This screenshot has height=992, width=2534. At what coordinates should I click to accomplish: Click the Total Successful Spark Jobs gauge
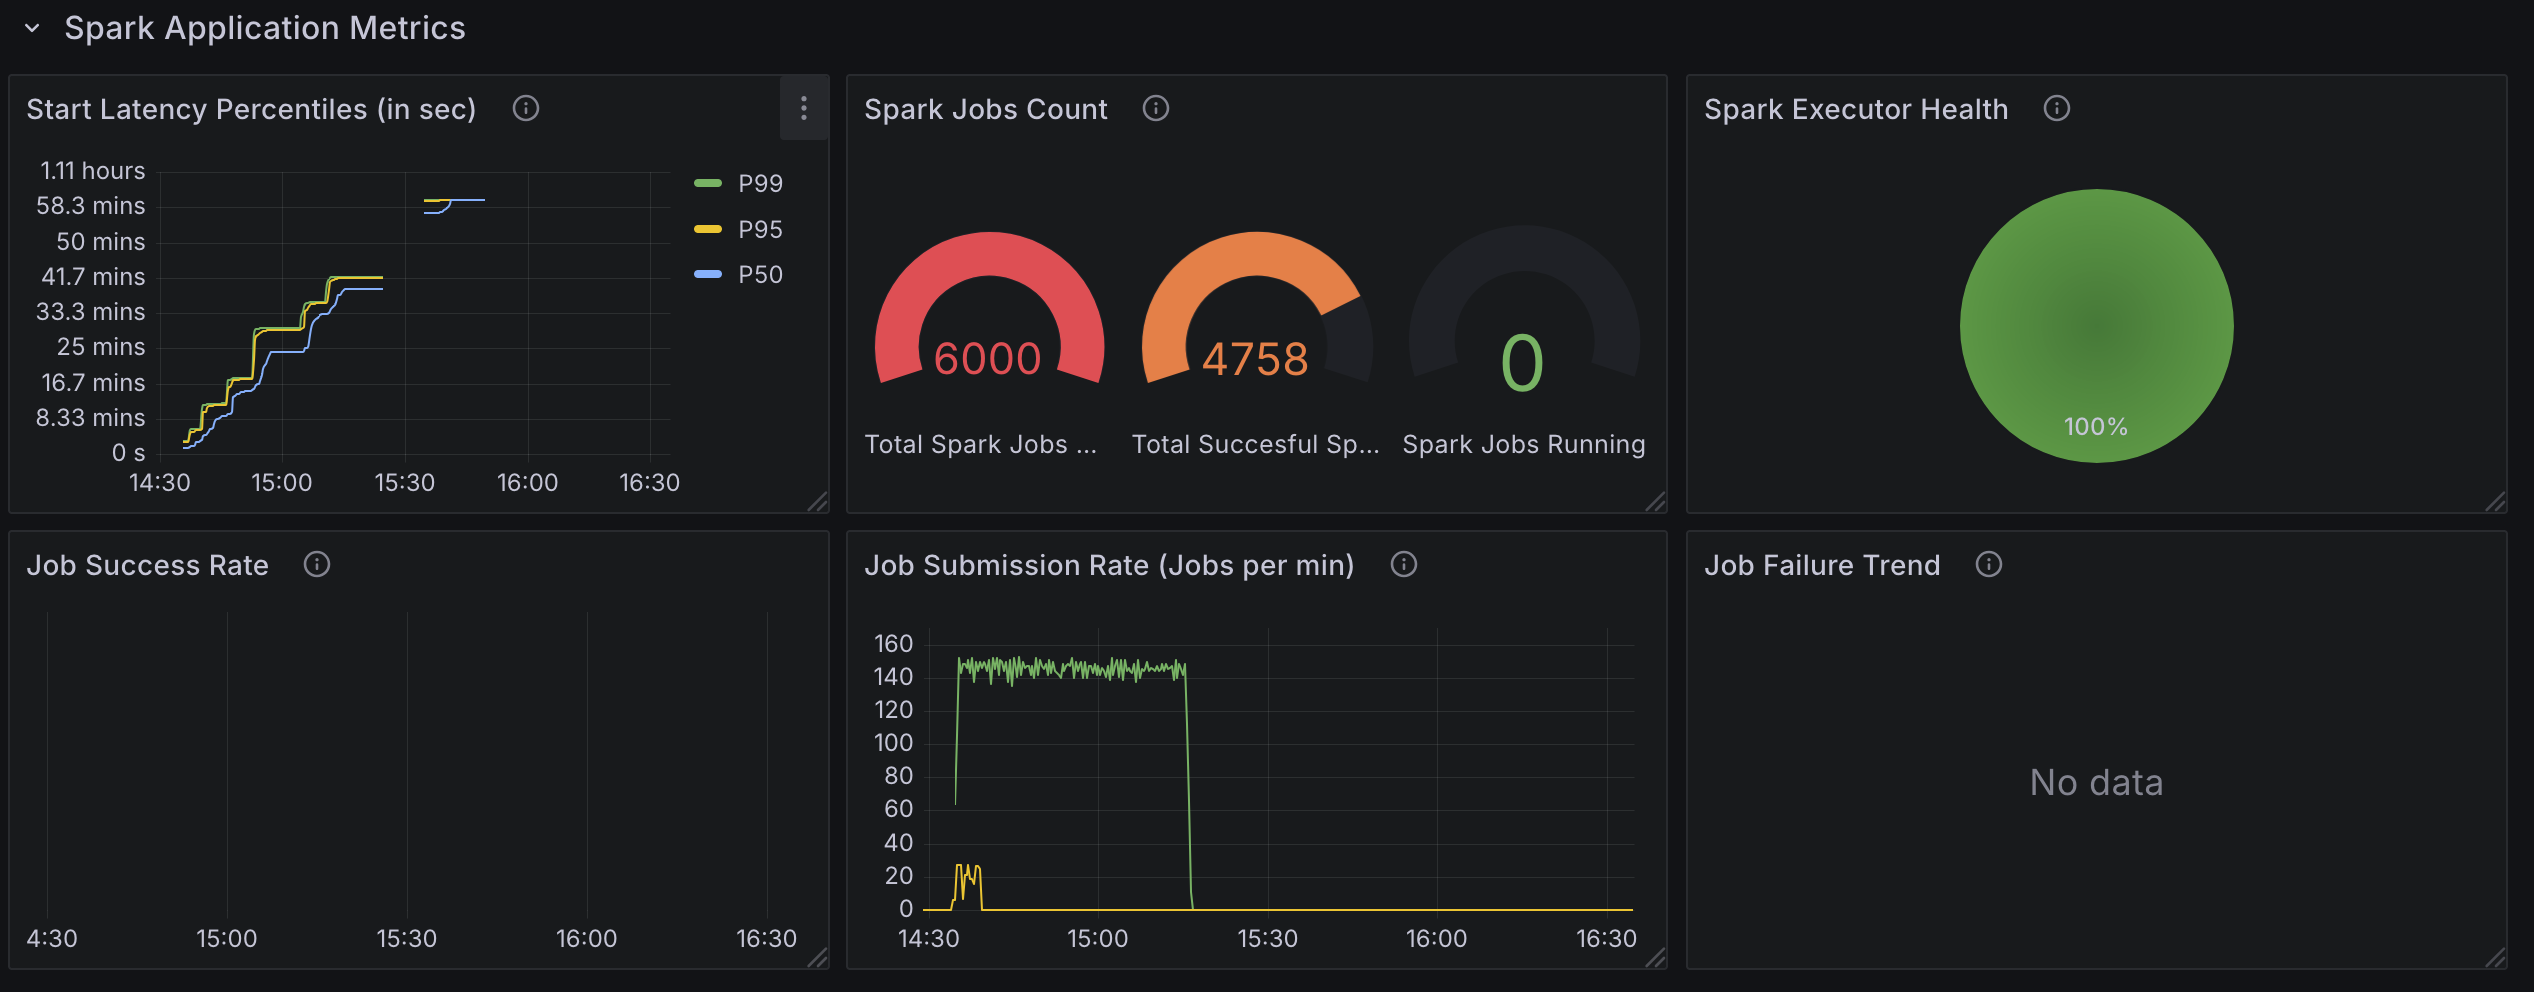click(x=1254, y=355)
